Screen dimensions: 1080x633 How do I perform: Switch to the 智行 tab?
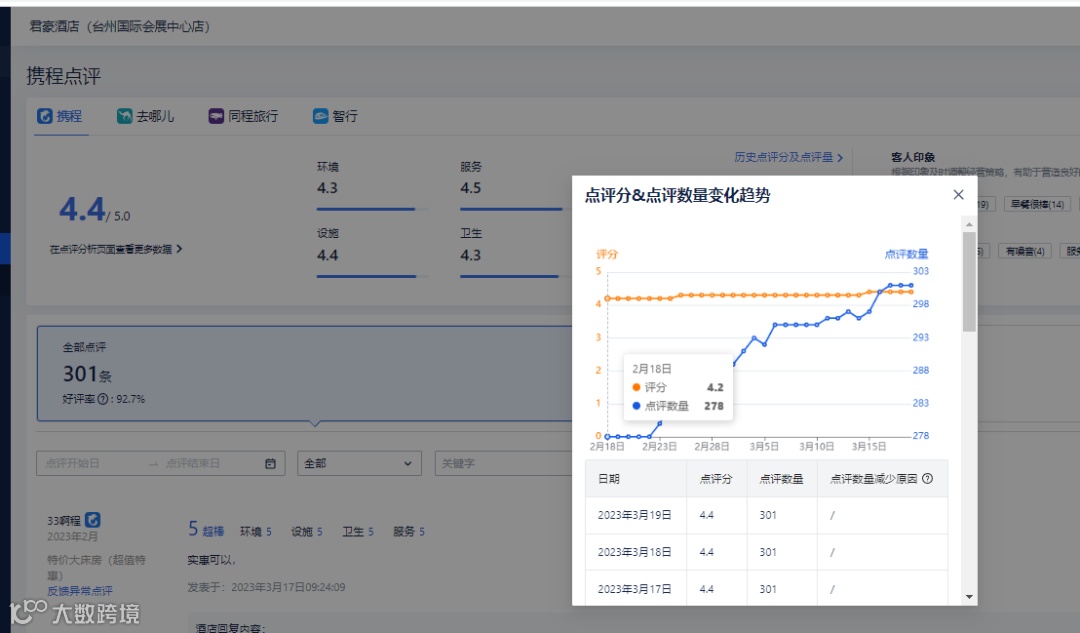pos(335,116)
